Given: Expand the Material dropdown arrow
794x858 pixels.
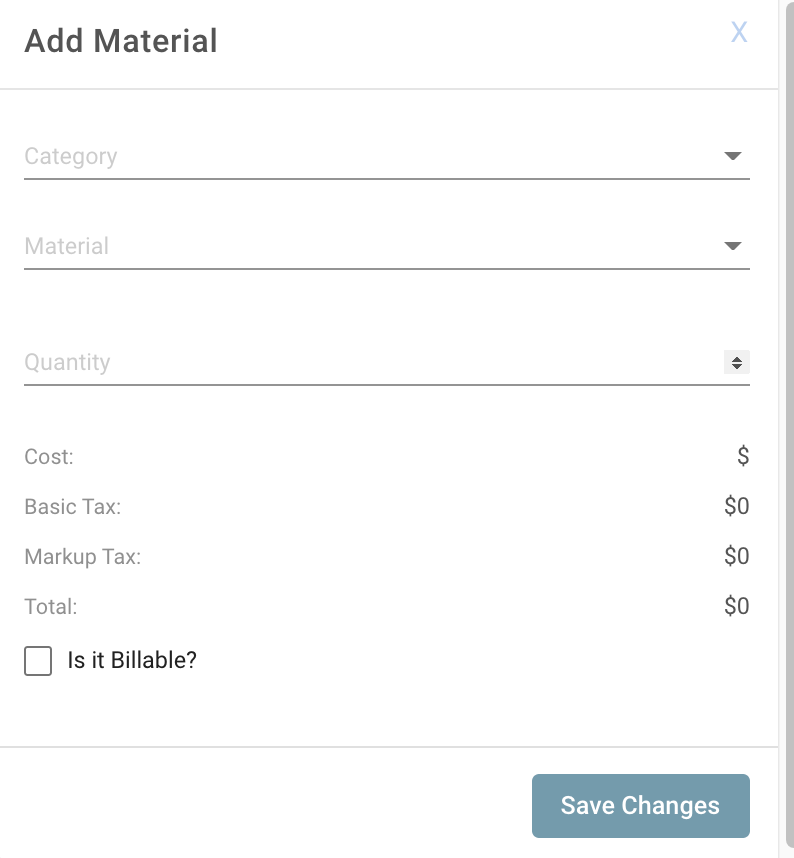Looking at the screenshot, I should click(x=732, y=246).
